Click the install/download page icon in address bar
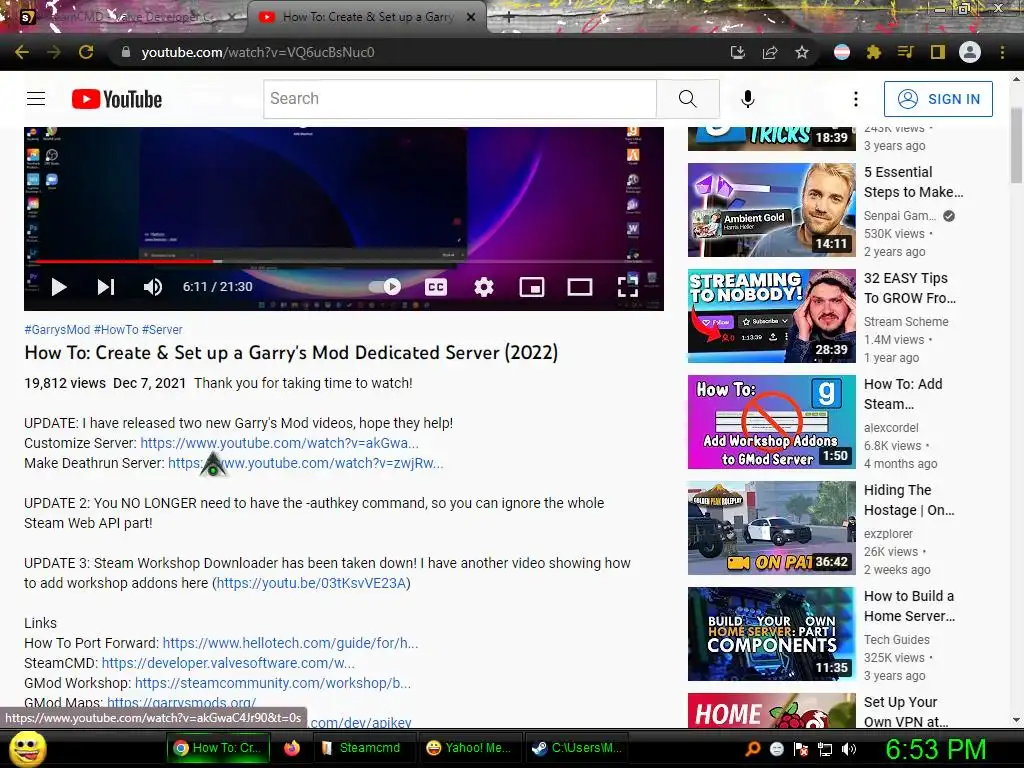 [738, 52]
